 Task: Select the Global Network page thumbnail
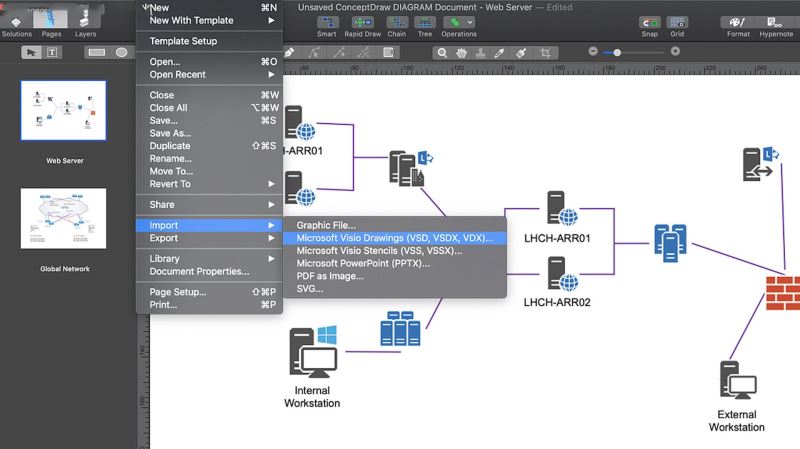[x=63, y=218]
